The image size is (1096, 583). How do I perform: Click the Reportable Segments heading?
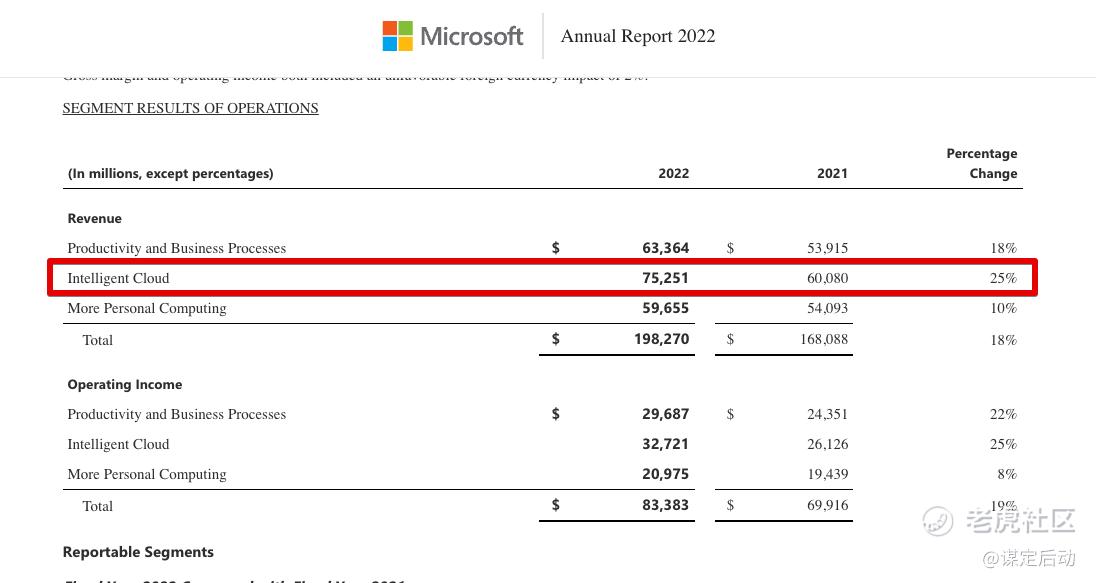[x=138, y=552]
